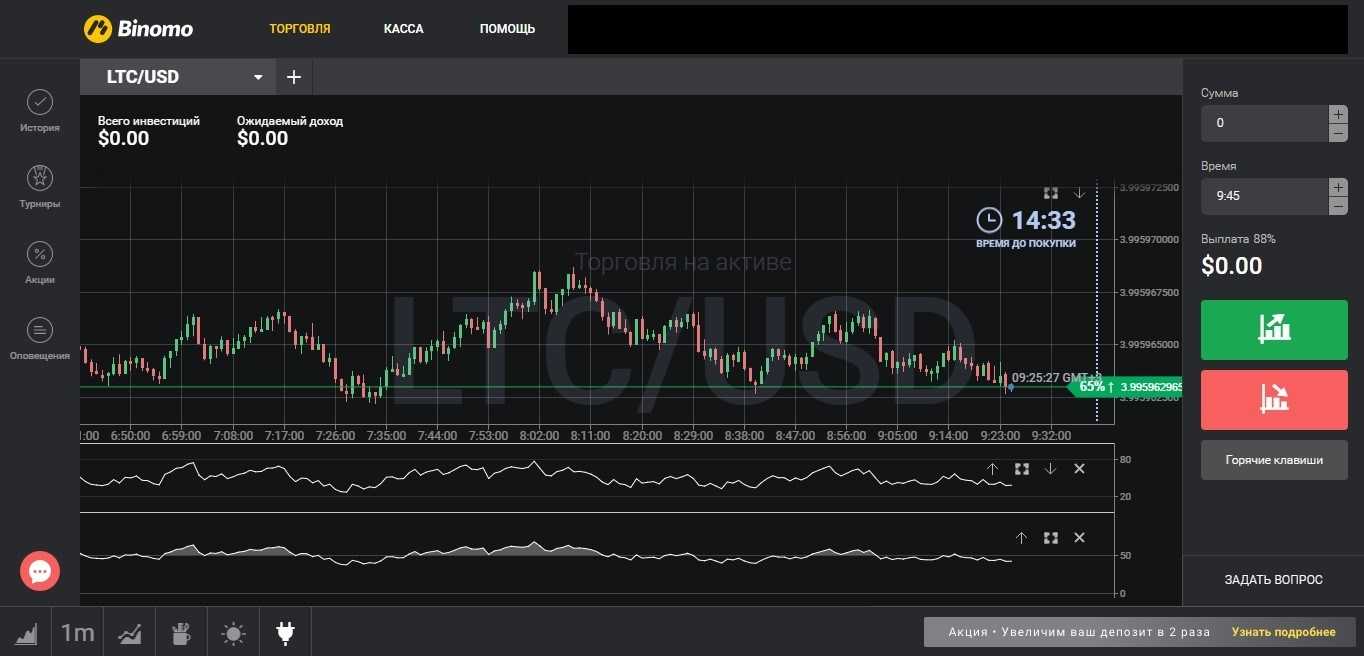Open the 1m timeframe selector
Image resolution: width=1364 pixels, height=656 pixels.
point(77,633)
